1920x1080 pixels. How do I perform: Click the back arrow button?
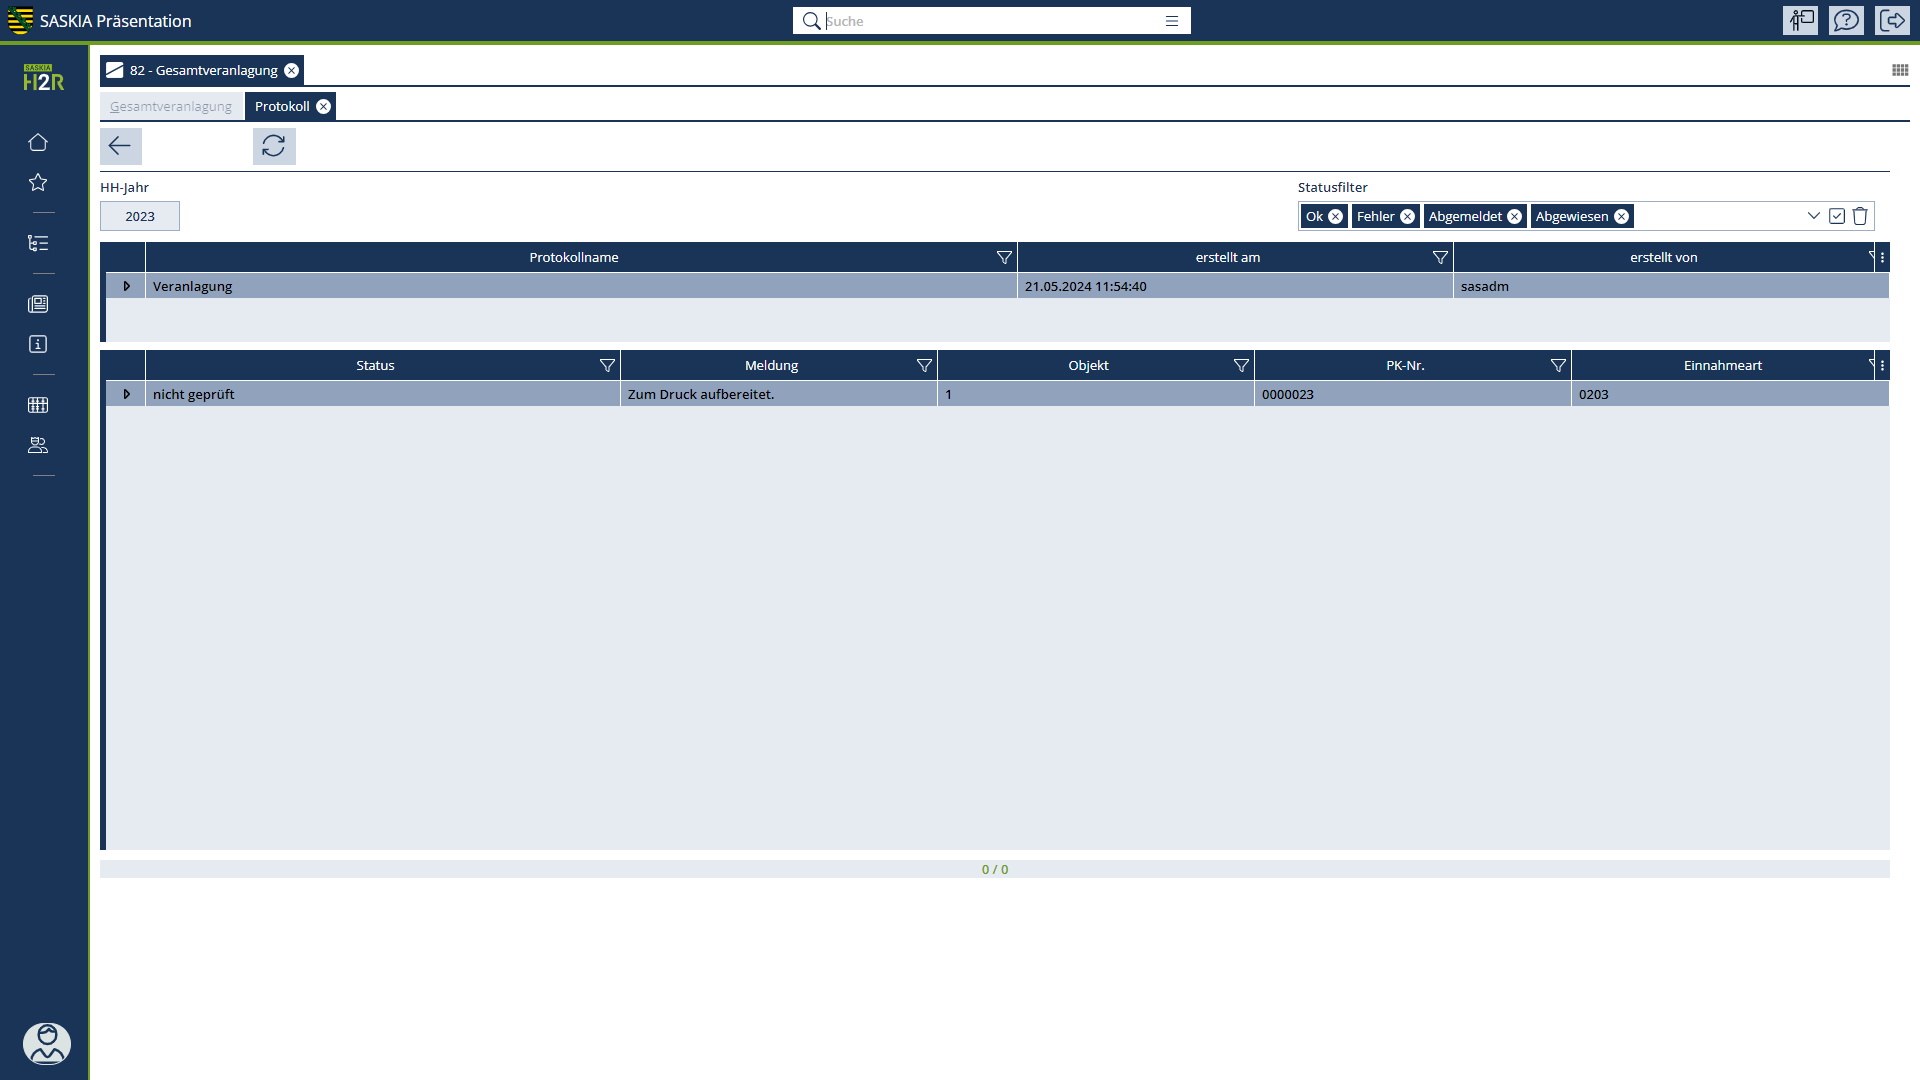point(120,146)
